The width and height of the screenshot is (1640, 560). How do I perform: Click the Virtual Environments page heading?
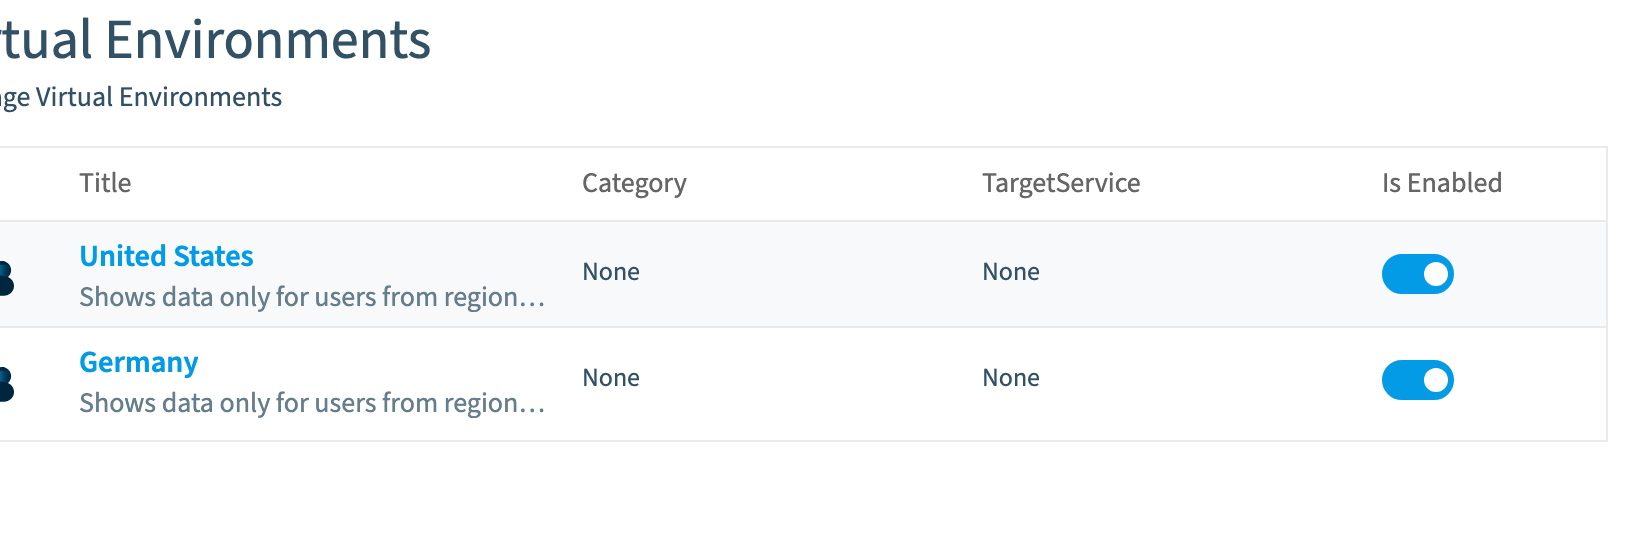coord(215,40)
